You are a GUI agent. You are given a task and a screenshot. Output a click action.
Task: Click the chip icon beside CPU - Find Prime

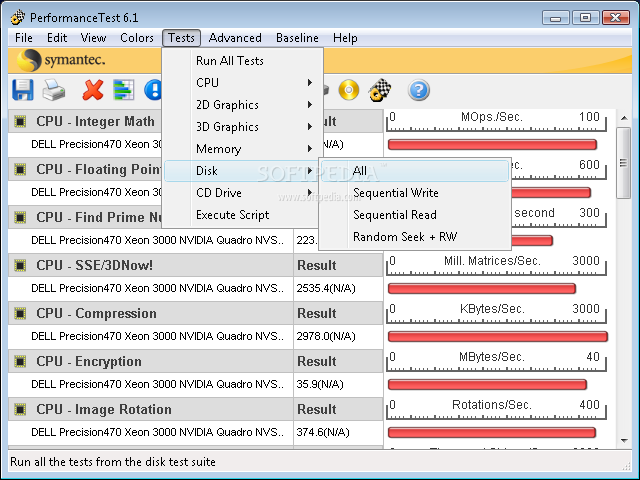click(x=20, y=217)
